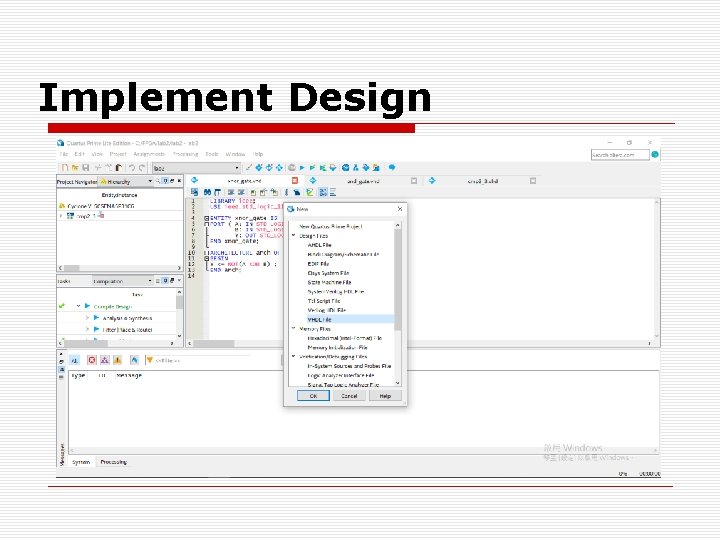Collapse the Verification/Debugging Files group

tap(294, 356)
